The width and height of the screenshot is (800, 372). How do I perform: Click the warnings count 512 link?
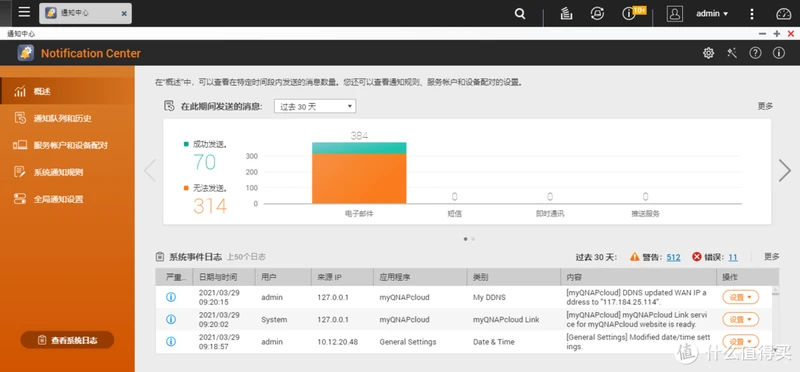pos(673,257)
